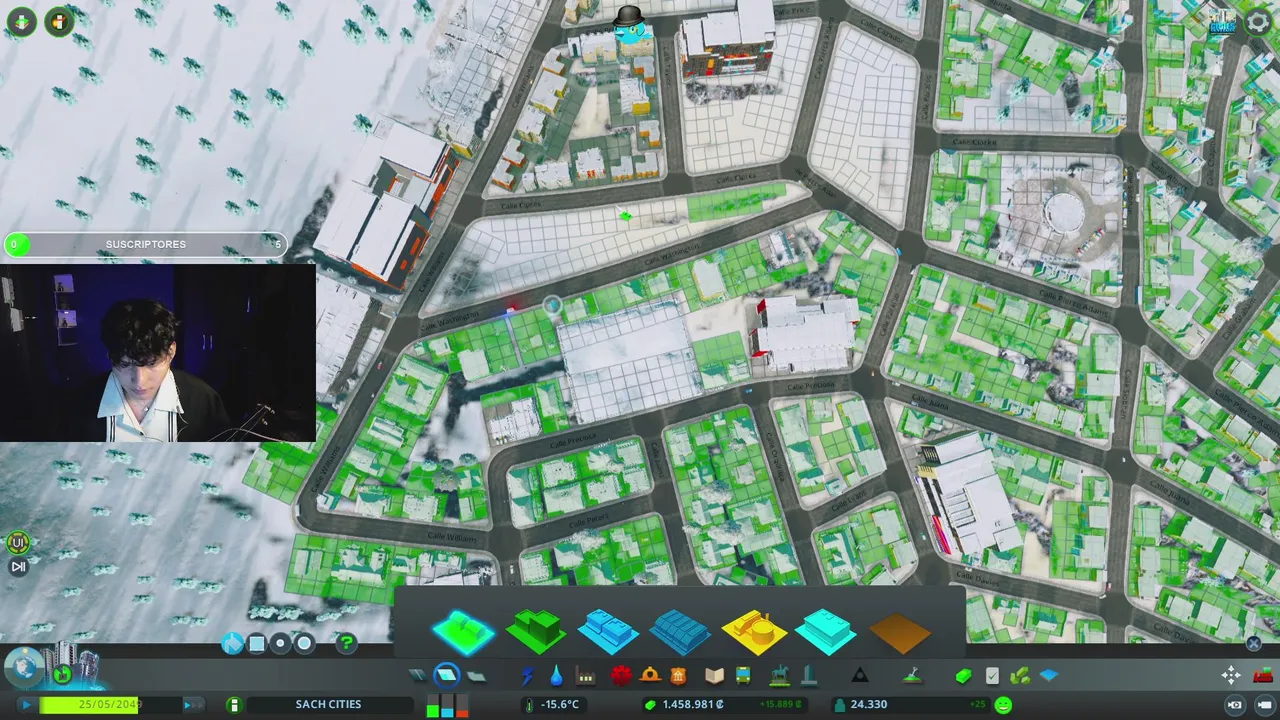Image resolution: width=1280 pixels, height=720 pixels.
Task: Open the Electricity menu
Action: coord(527,677)
